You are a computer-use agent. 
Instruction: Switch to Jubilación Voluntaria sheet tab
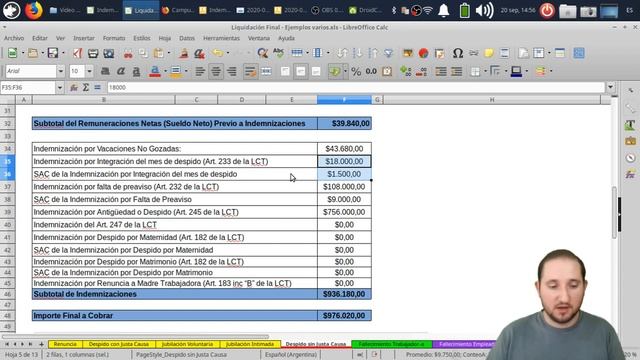[187, 344]
